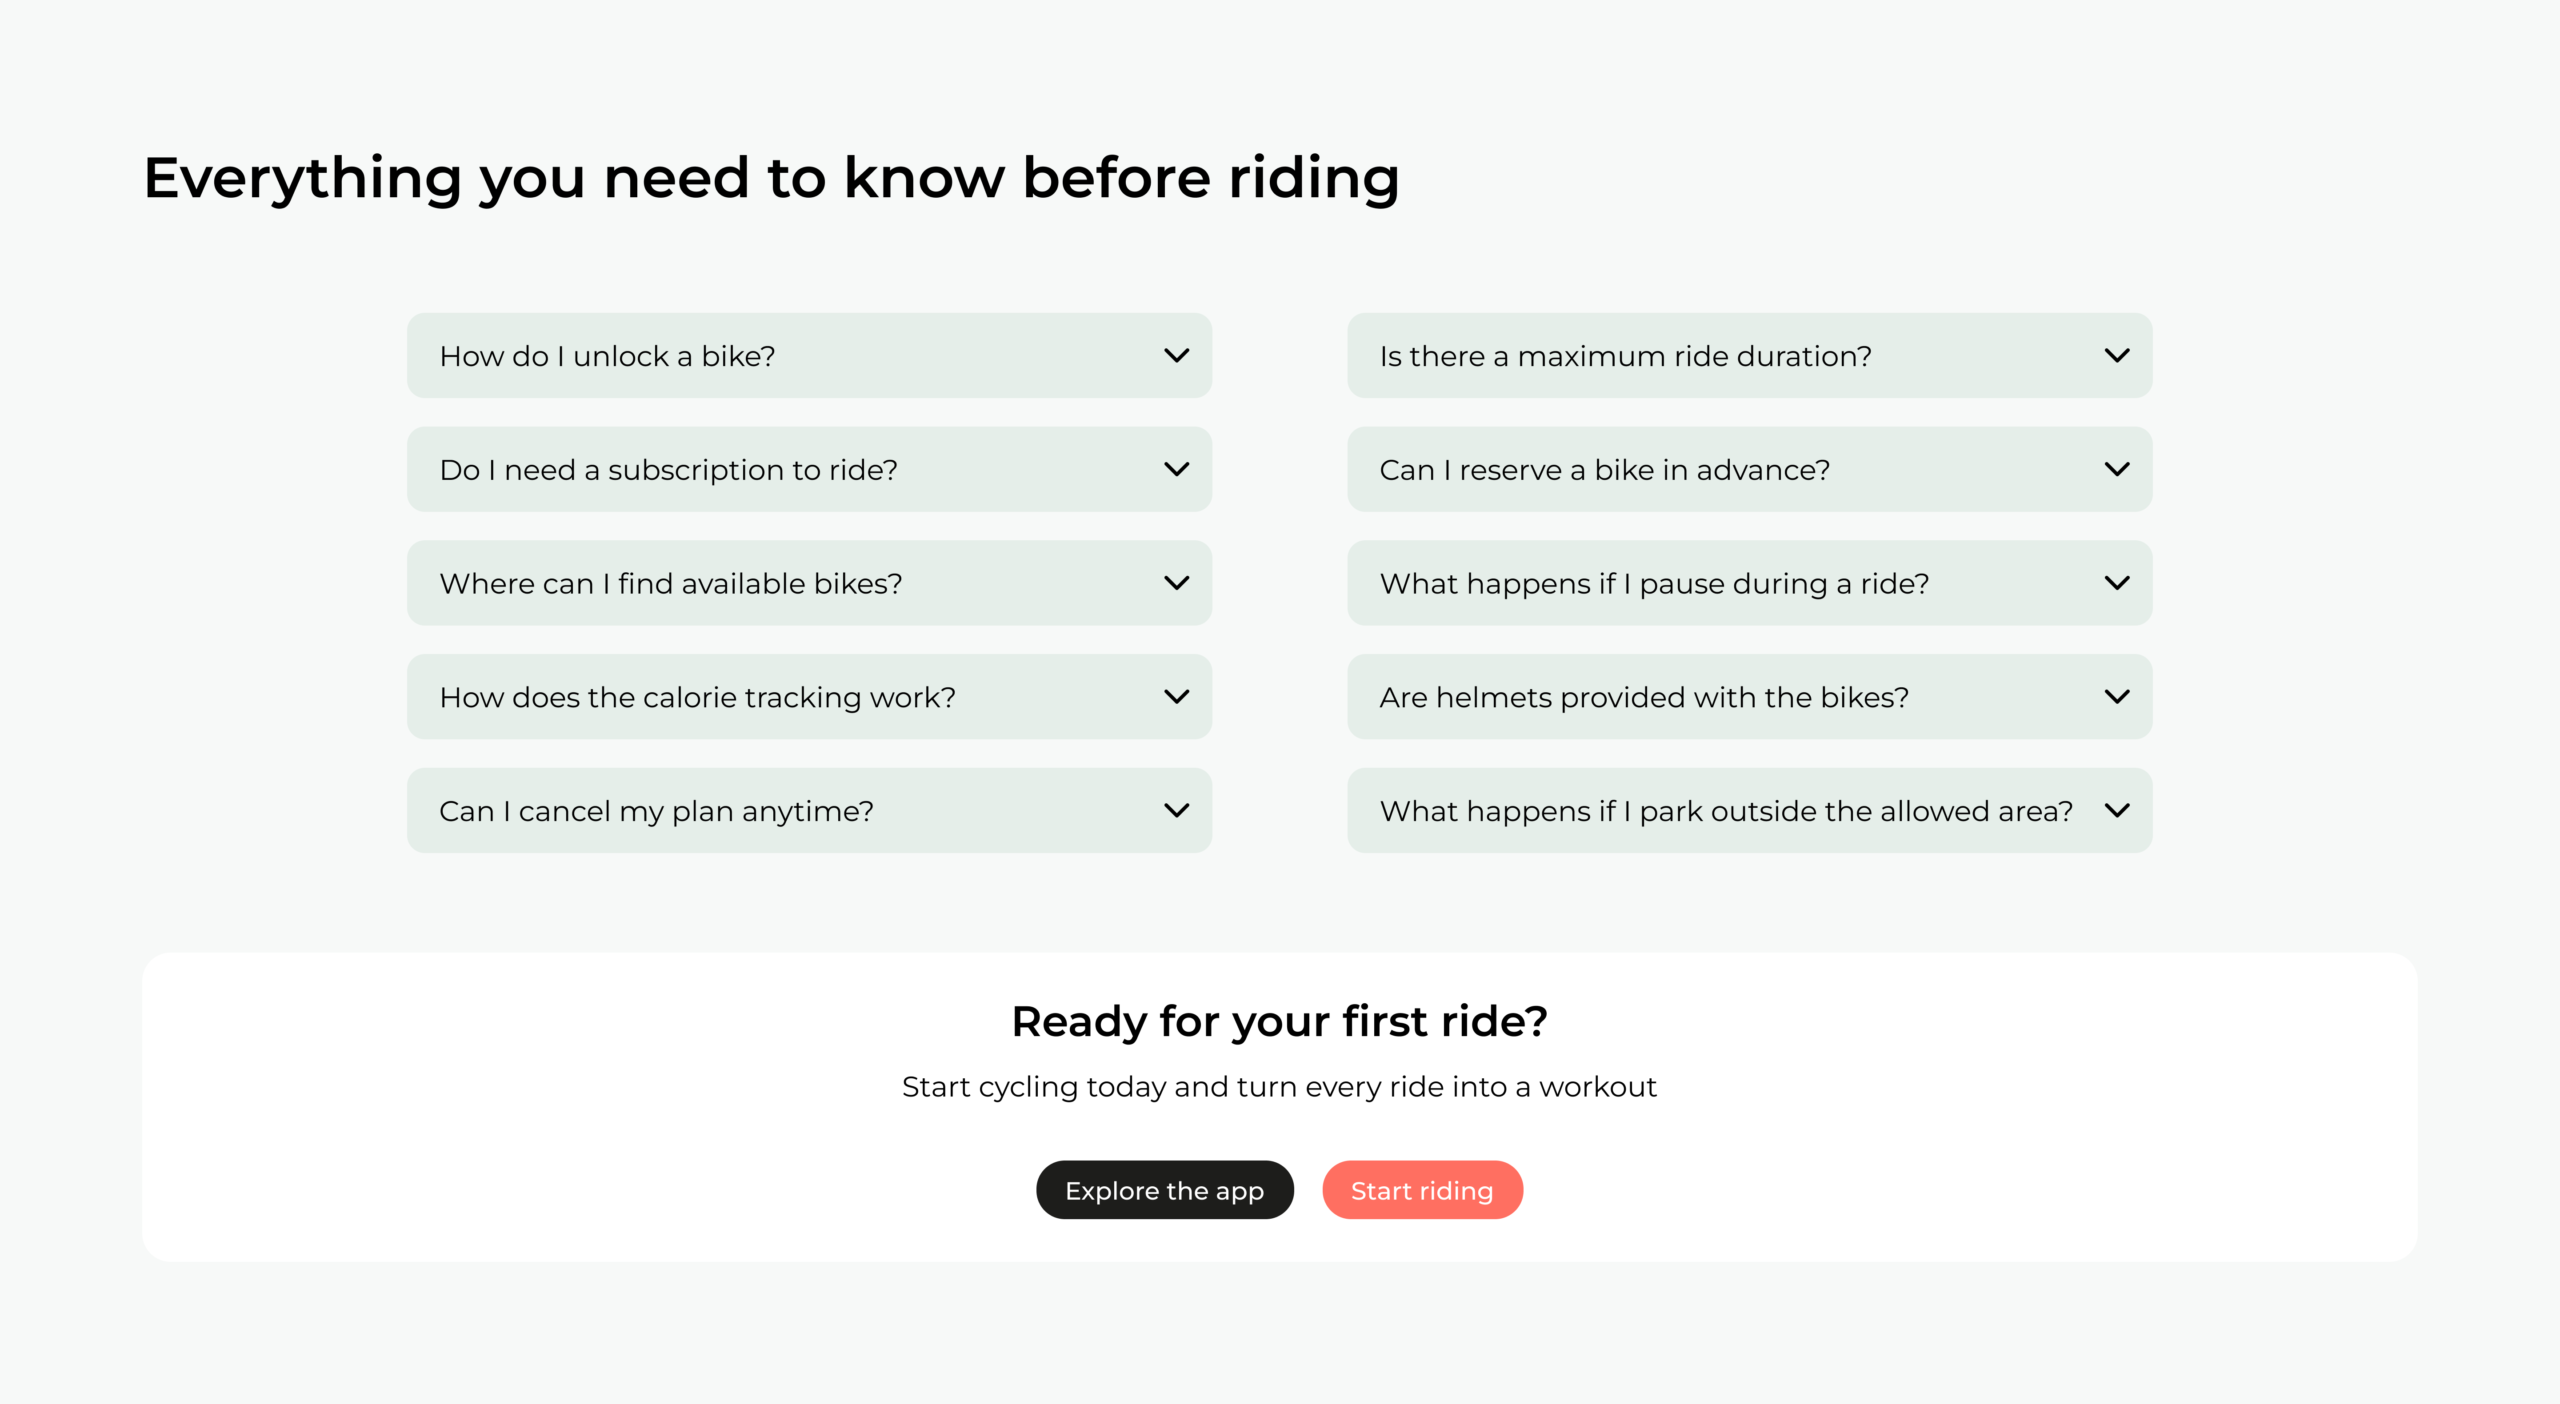Click the 'Ready for your first ride?' heading

tap(1279, 1022)
